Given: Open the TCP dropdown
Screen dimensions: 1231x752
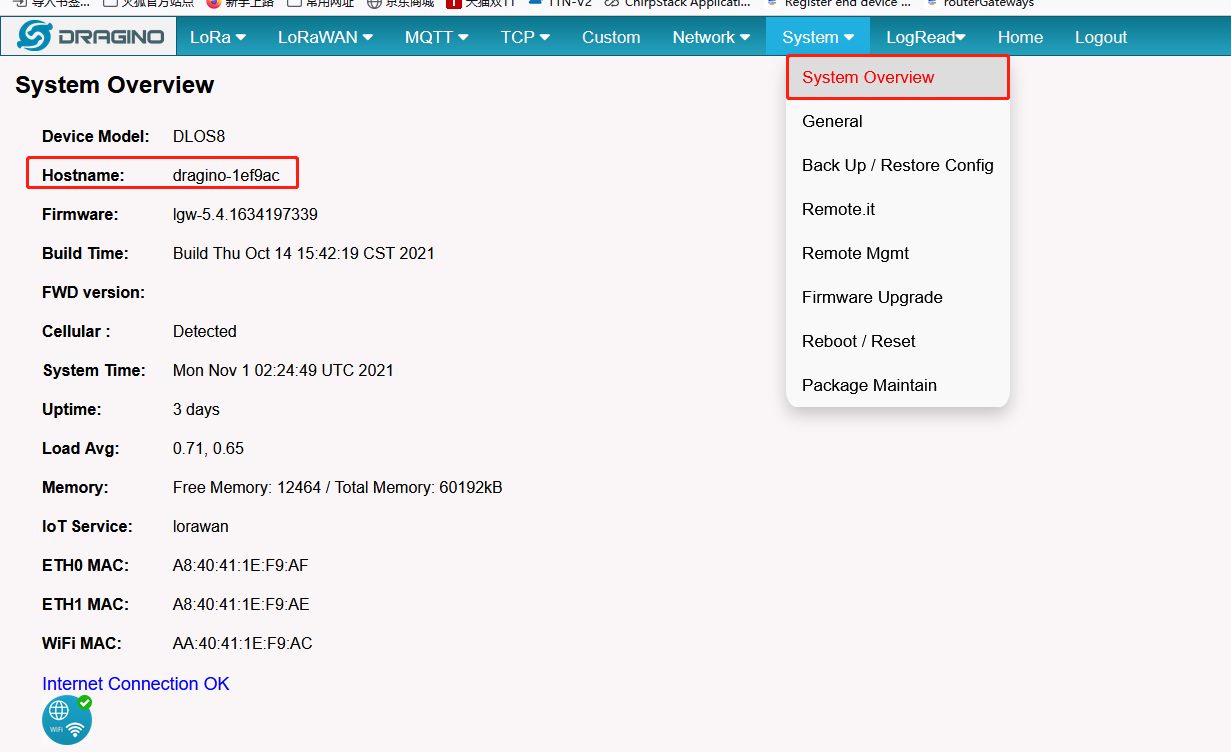Looking at the screenshot, I should (525, 37).
